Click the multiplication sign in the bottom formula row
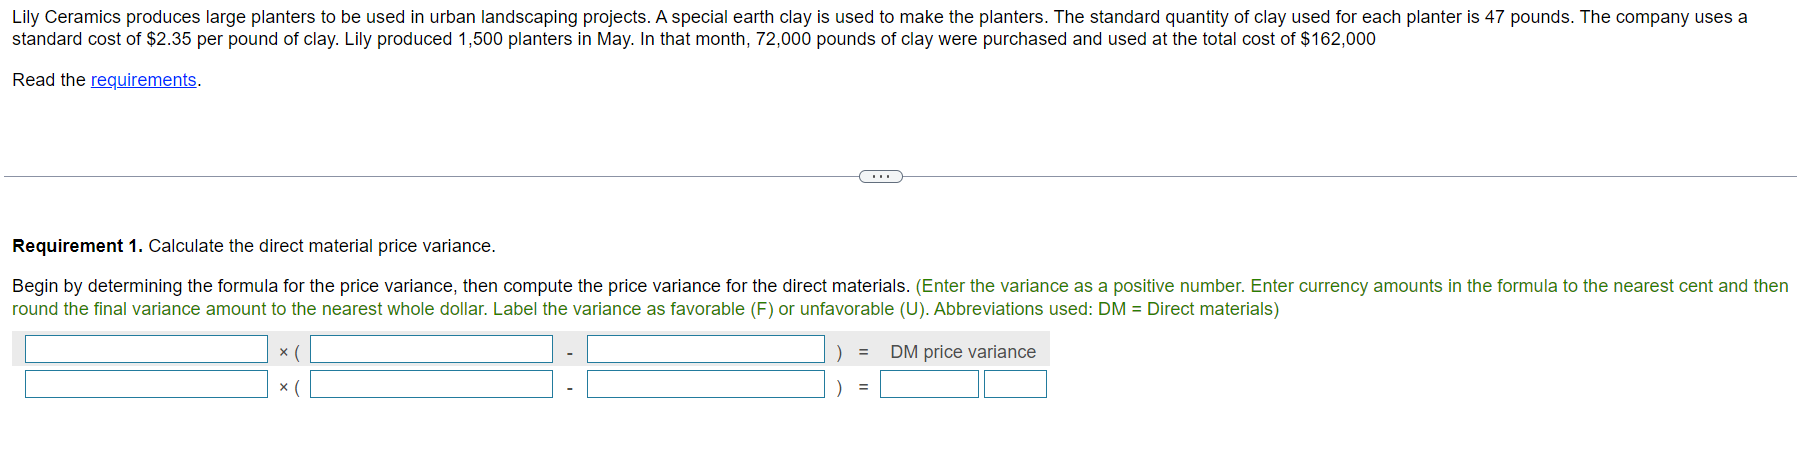 click(284, 387)
